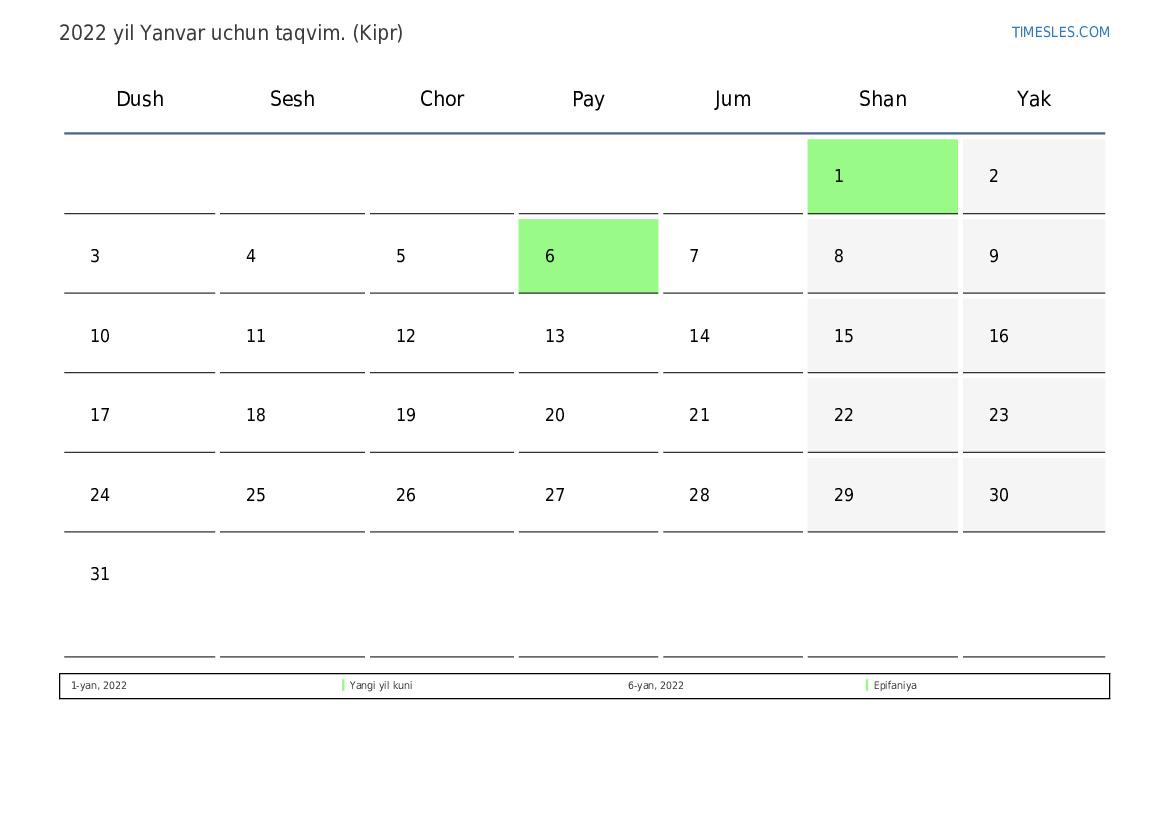Select date 25 in the calendar
The width and height of the screenshot is (1169, 827).
coord(256,495)
